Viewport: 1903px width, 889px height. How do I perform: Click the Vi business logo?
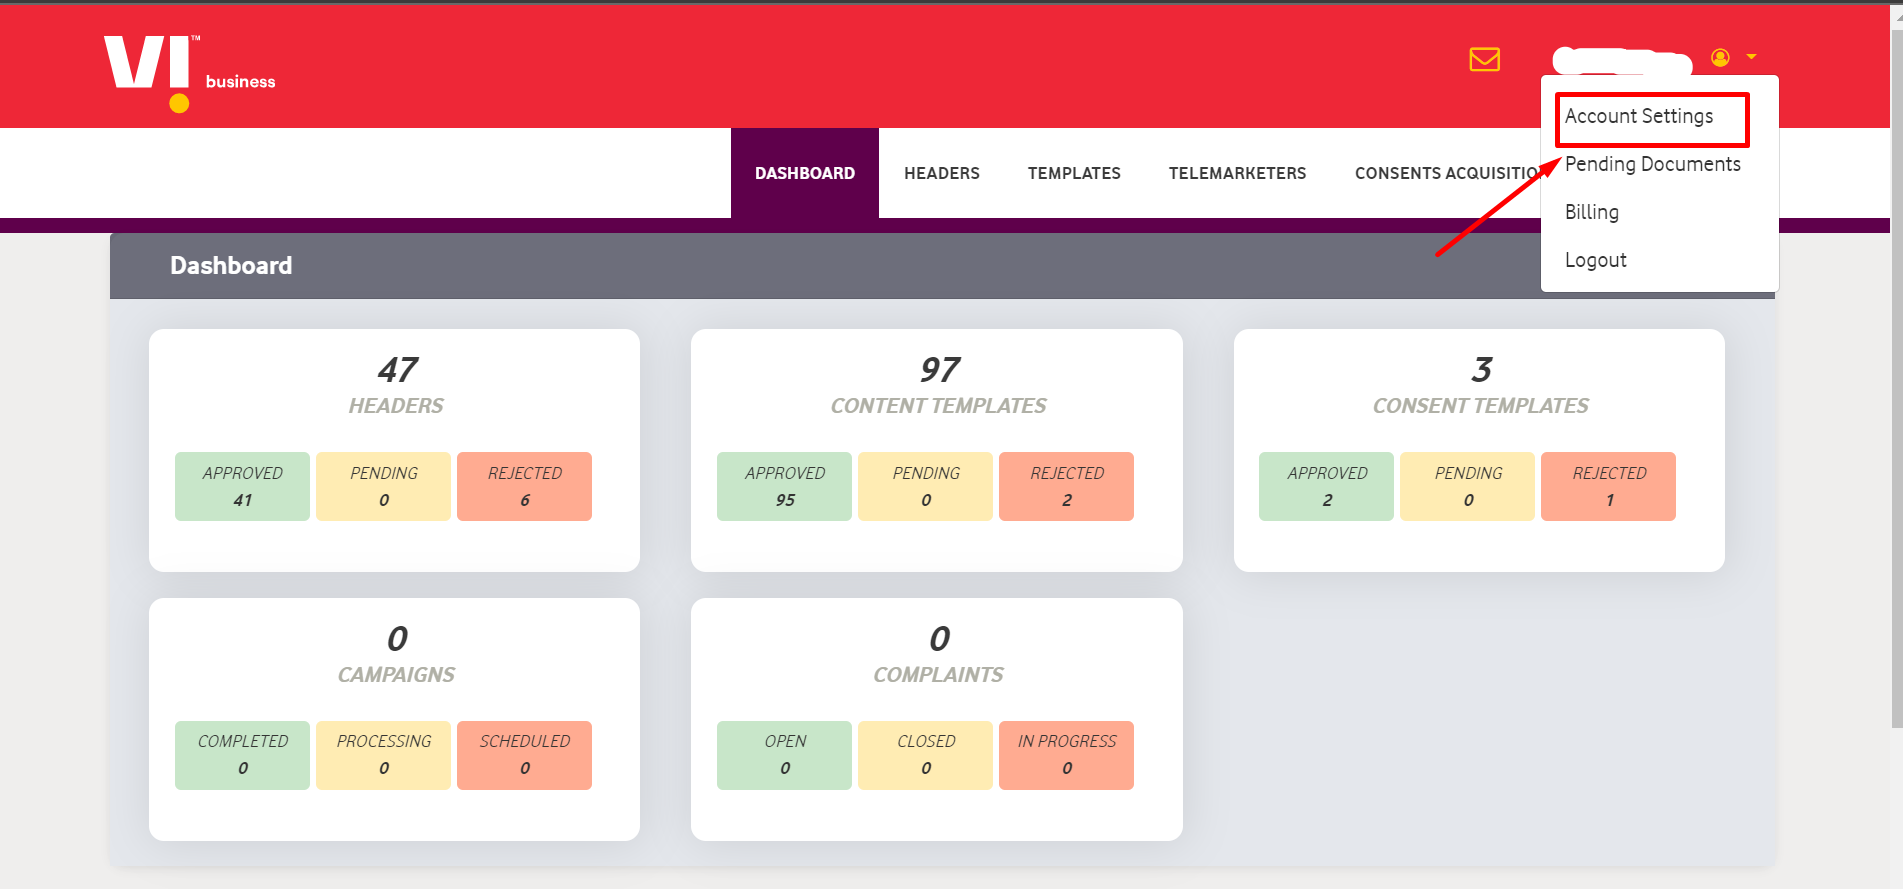tap(190, 73)
